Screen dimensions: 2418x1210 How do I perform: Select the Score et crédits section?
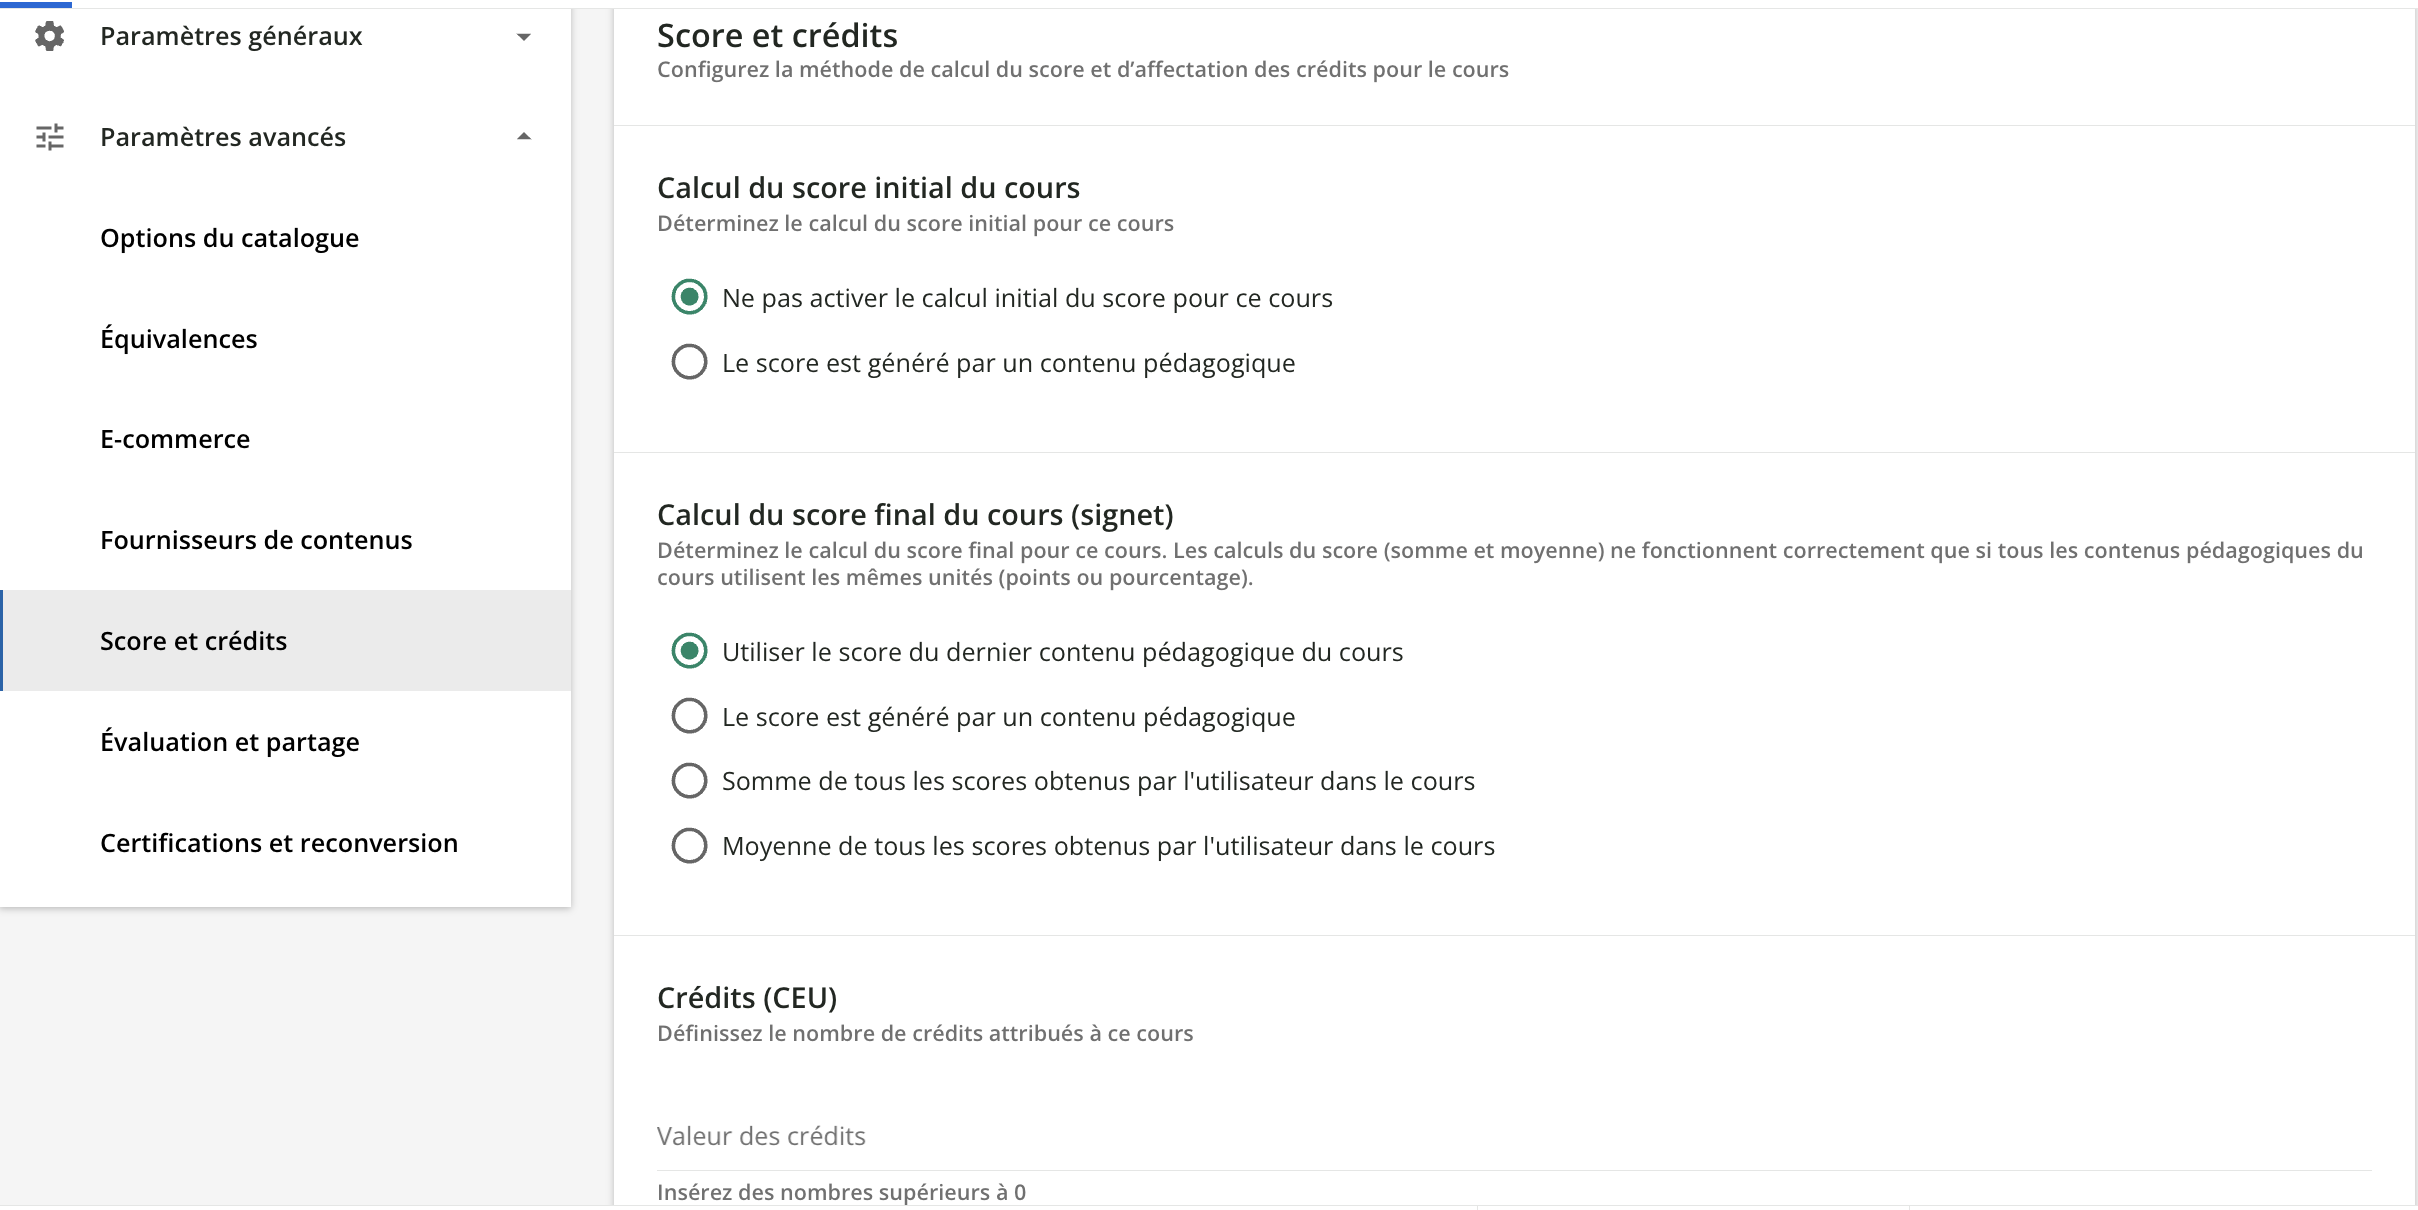click(193, 641)
